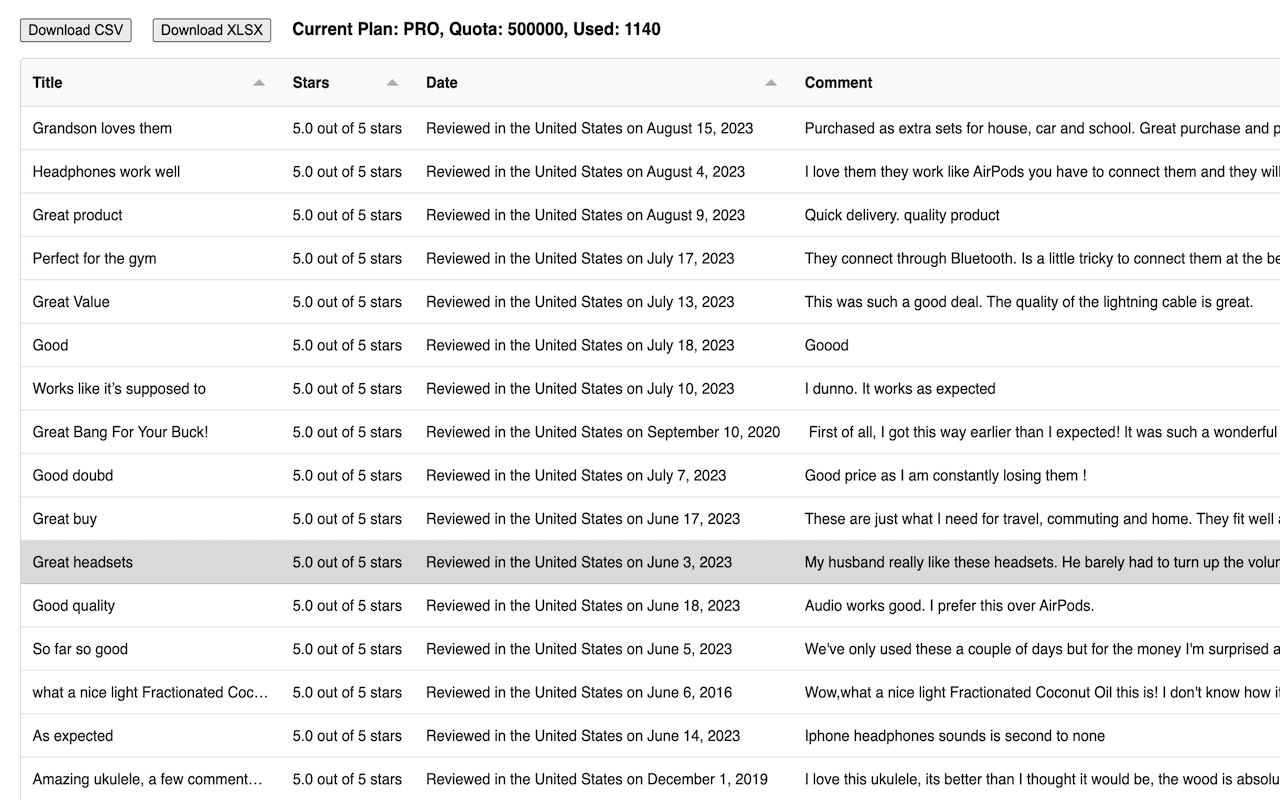
Task: Click the highlighted "Great headsets" row
Action: coord(83,562)
